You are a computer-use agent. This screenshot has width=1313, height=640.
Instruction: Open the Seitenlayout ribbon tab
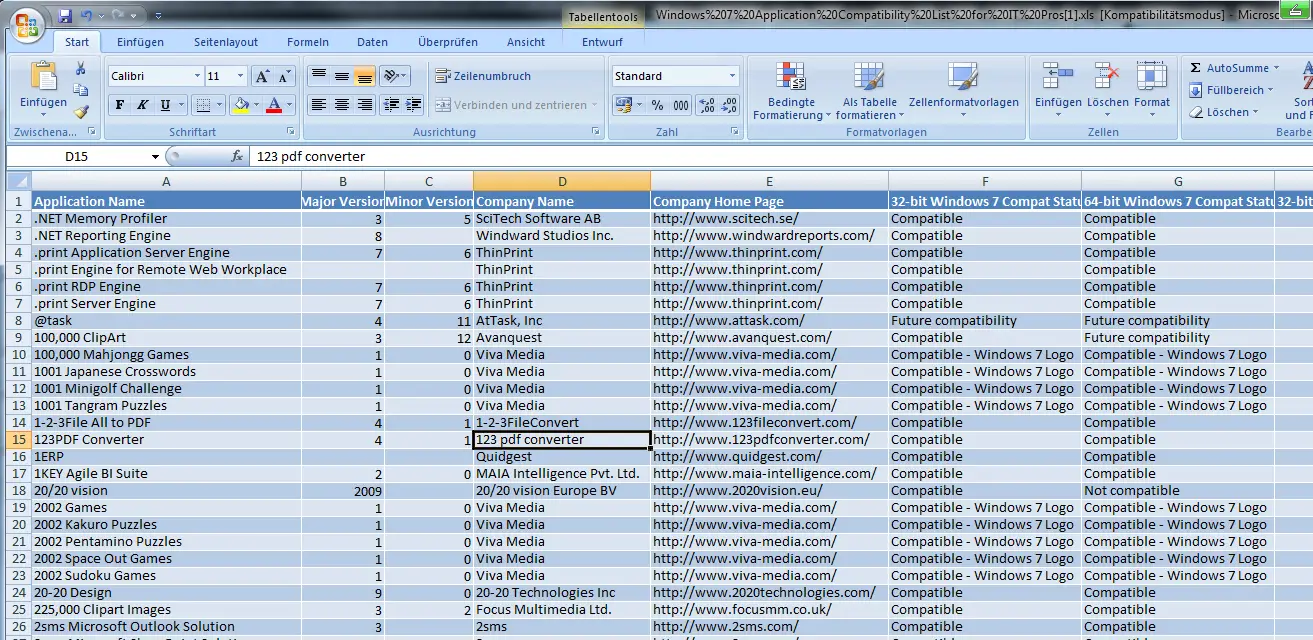coord(225,42)
